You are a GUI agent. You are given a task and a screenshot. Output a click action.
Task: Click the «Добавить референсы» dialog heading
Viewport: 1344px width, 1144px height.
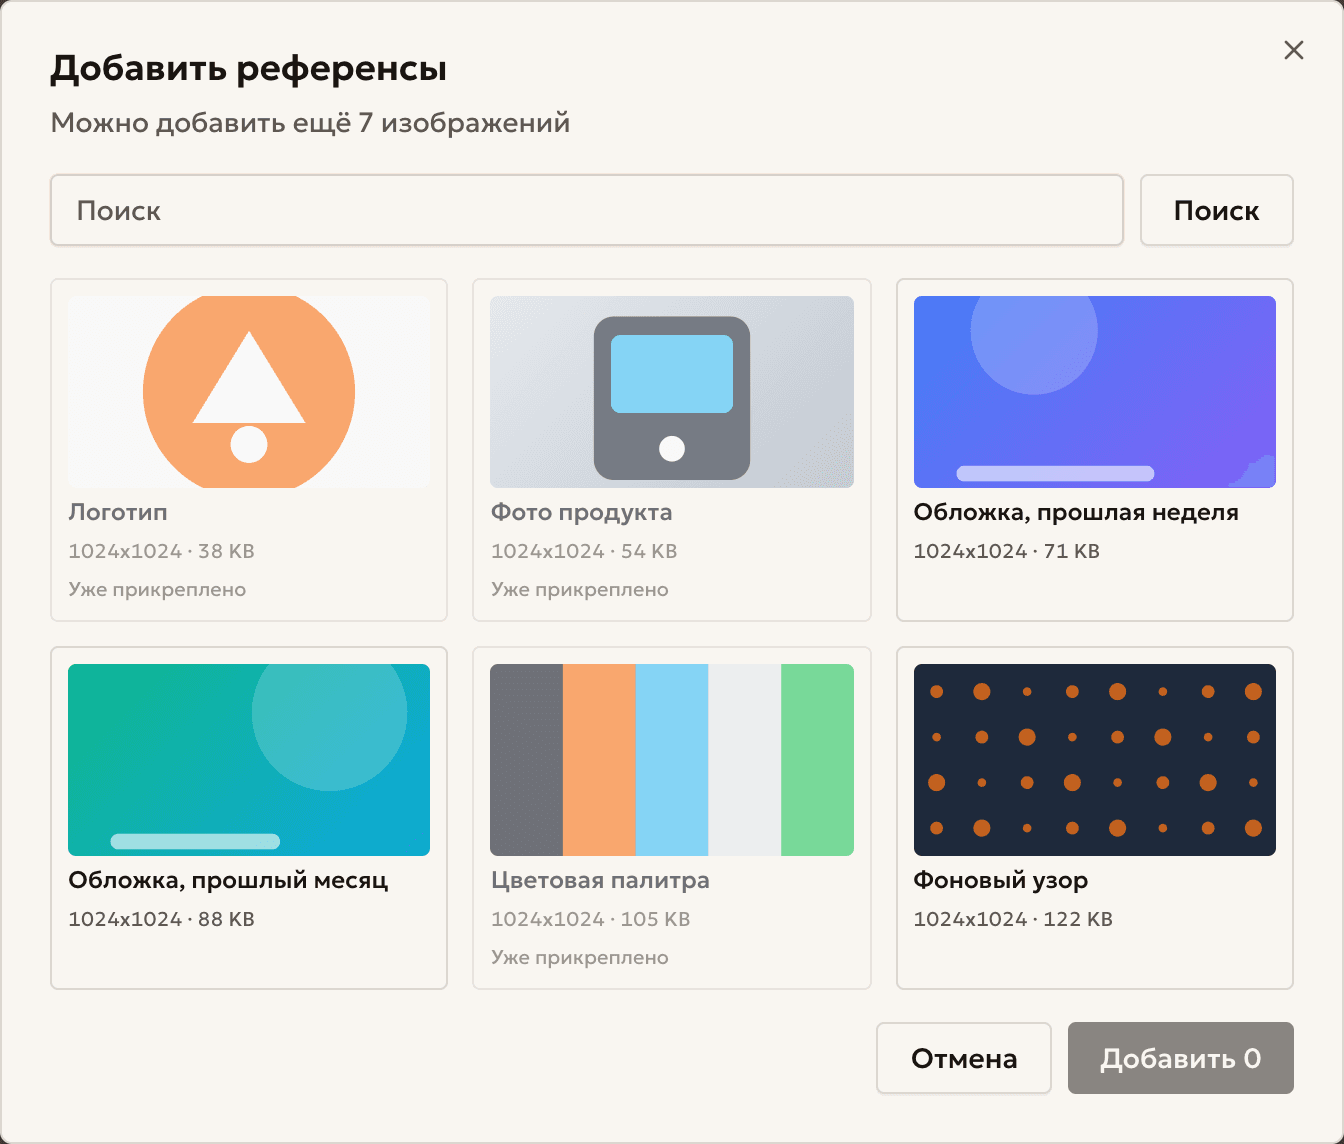point(249,69)
